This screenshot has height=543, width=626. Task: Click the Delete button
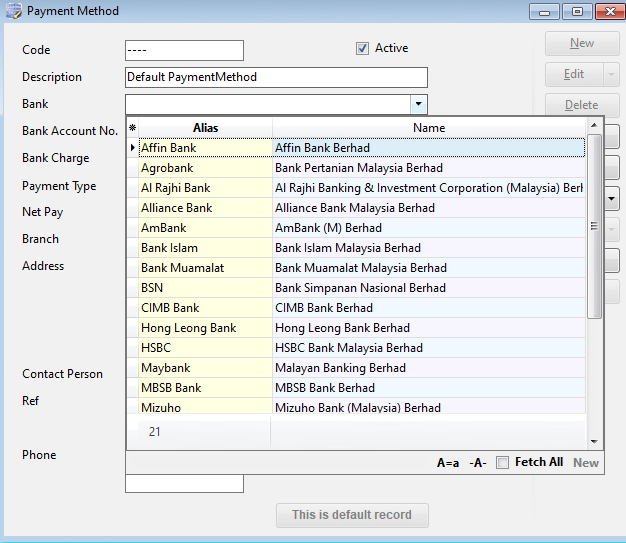pyautogui.click(x=581, y=105)
